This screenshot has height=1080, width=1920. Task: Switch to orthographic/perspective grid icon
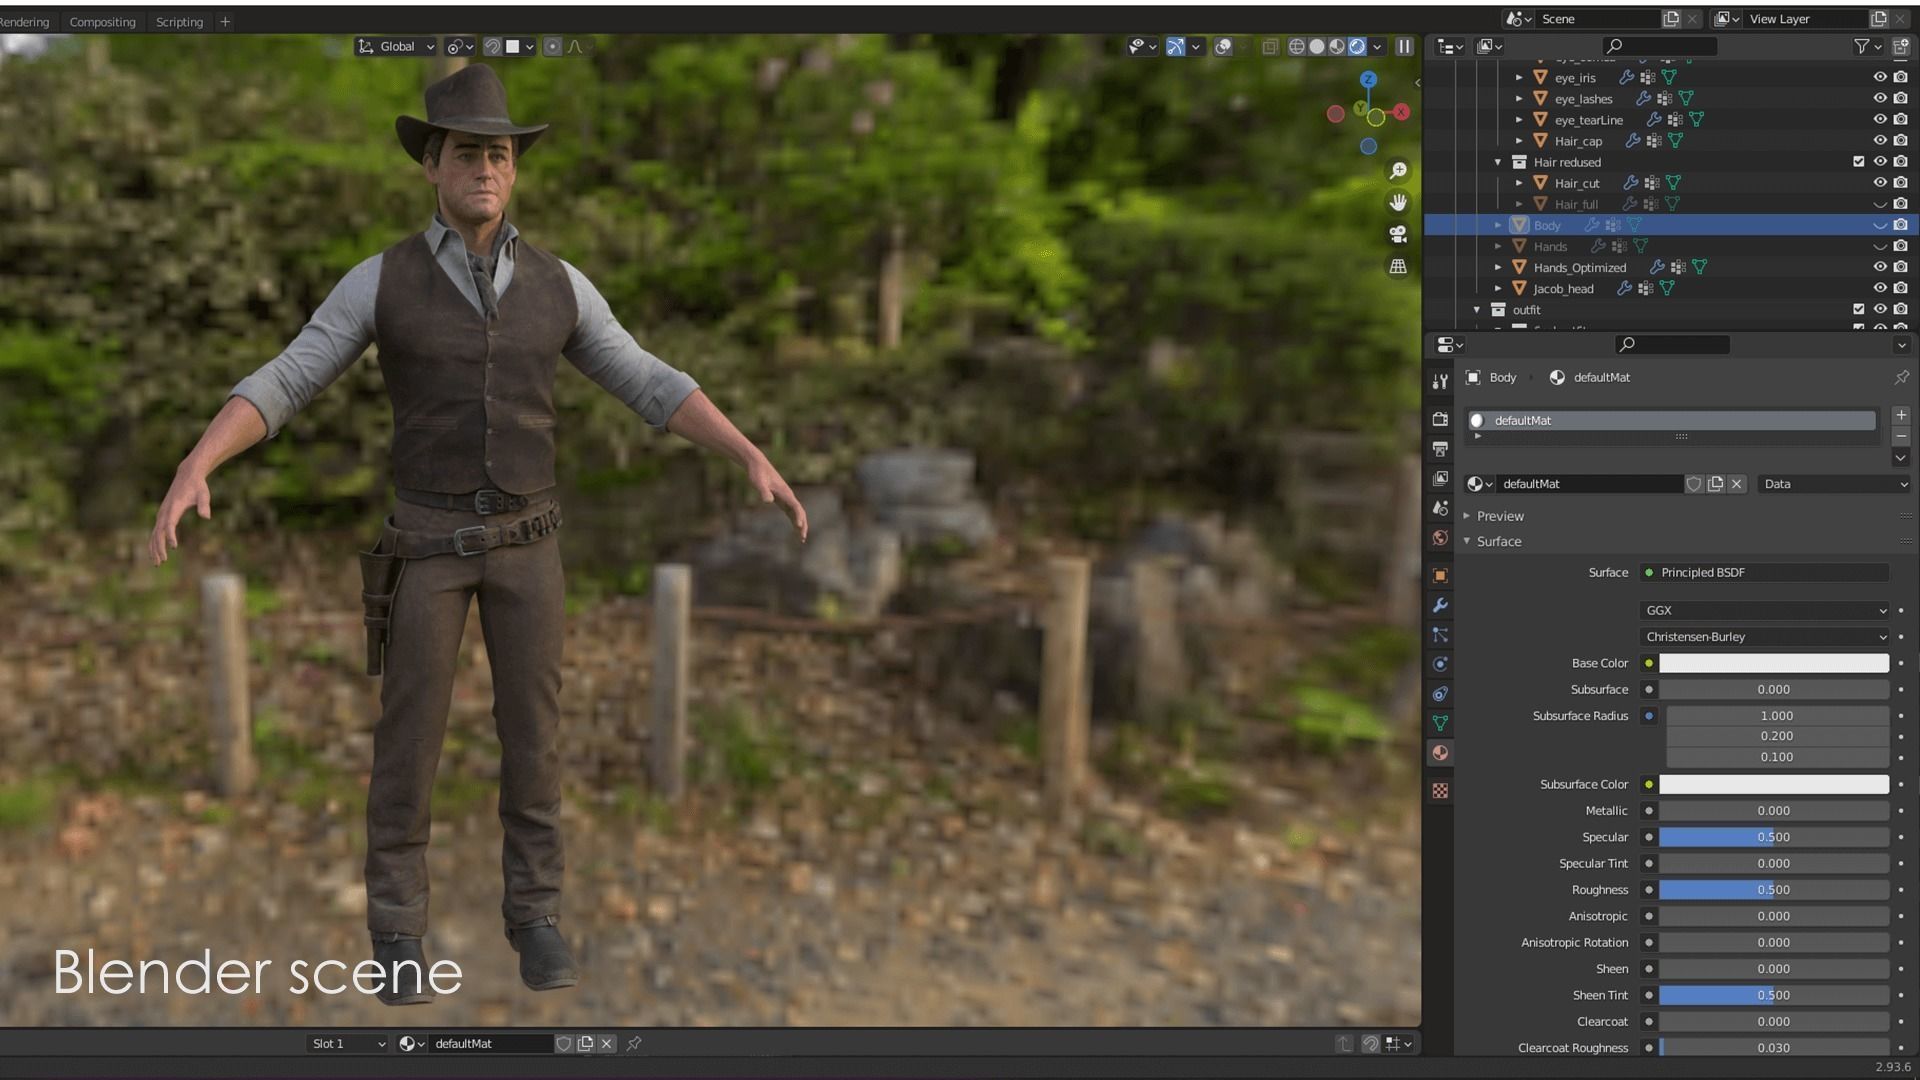[x=1398, y=266]
